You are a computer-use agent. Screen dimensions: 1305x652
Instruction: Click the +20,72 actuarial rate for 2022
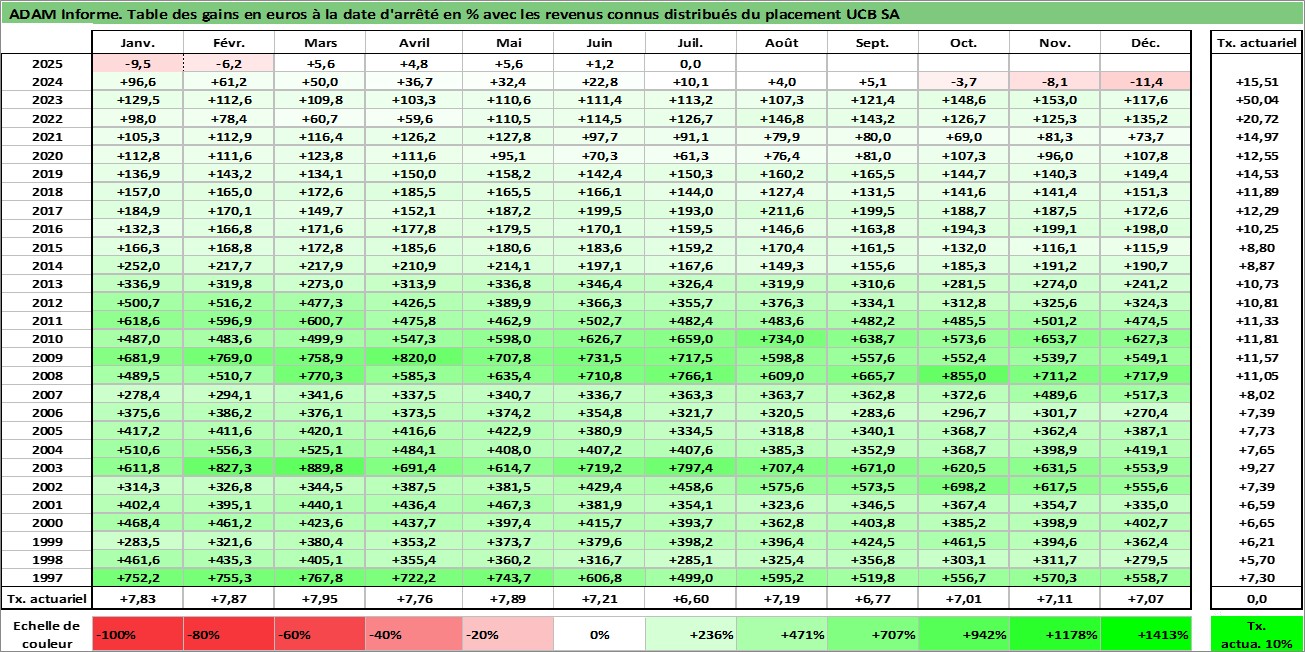tap(1256, 118)
